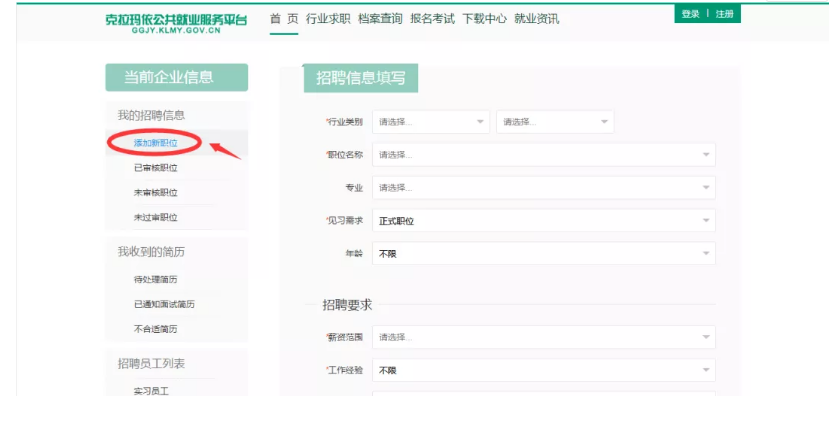Expand the 薪资范围 dropdown
Screen dimensions: 839x431
click(543, 337)
